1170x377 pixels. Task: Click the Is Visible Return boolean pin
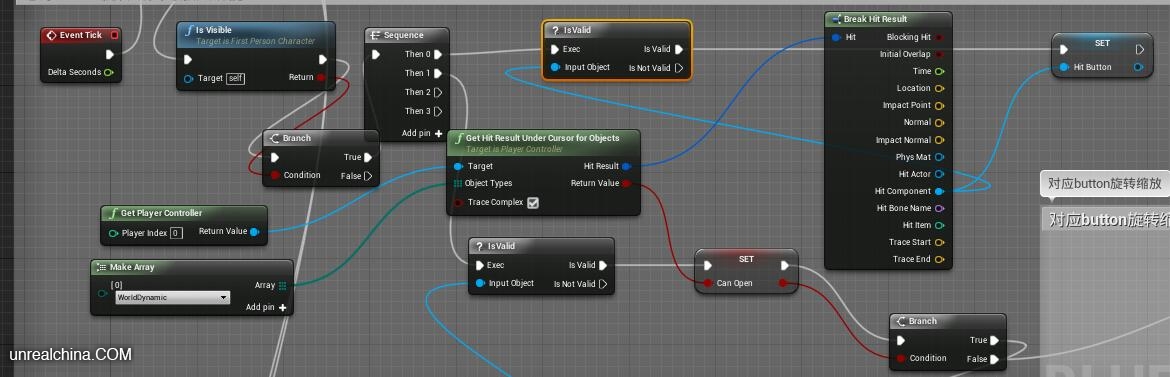(x=321, y=78)
